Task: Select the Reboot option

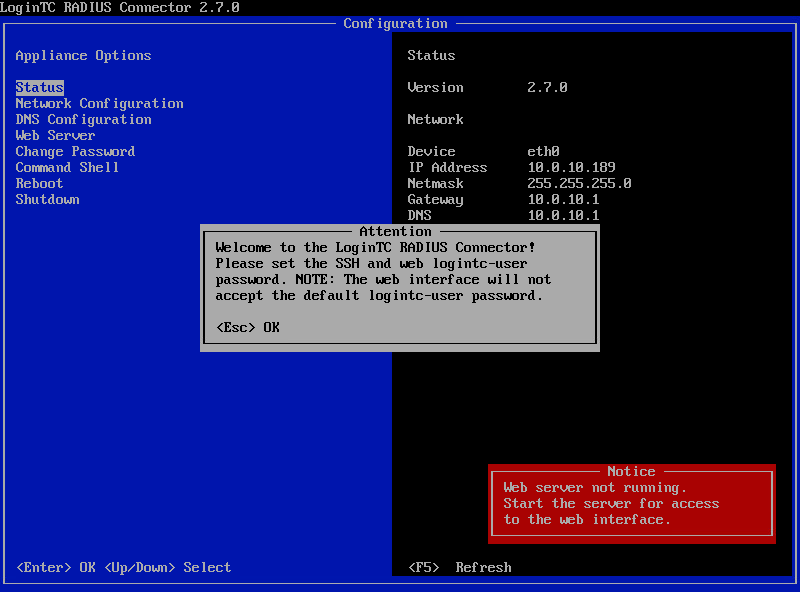Action: 39,183
